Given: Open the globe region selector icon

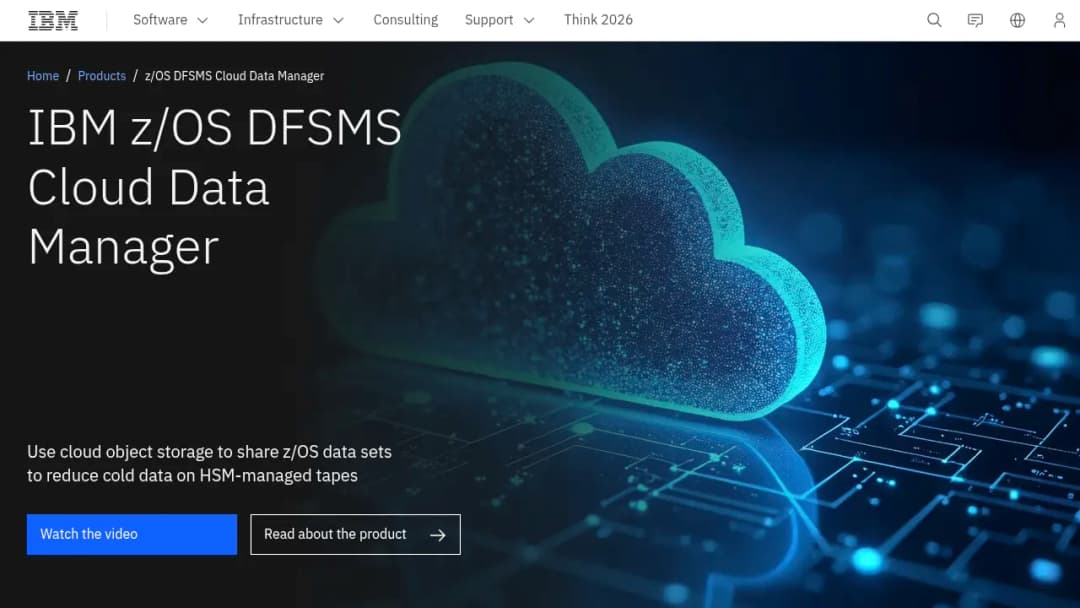Looking at the screenshot, I should pyautogui.click(x=1017, y=20).
